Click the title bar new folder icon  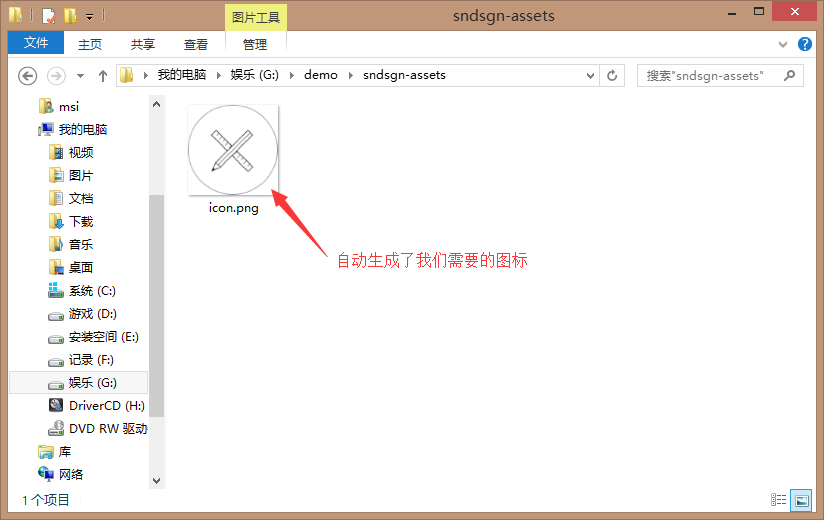point(70,16)
